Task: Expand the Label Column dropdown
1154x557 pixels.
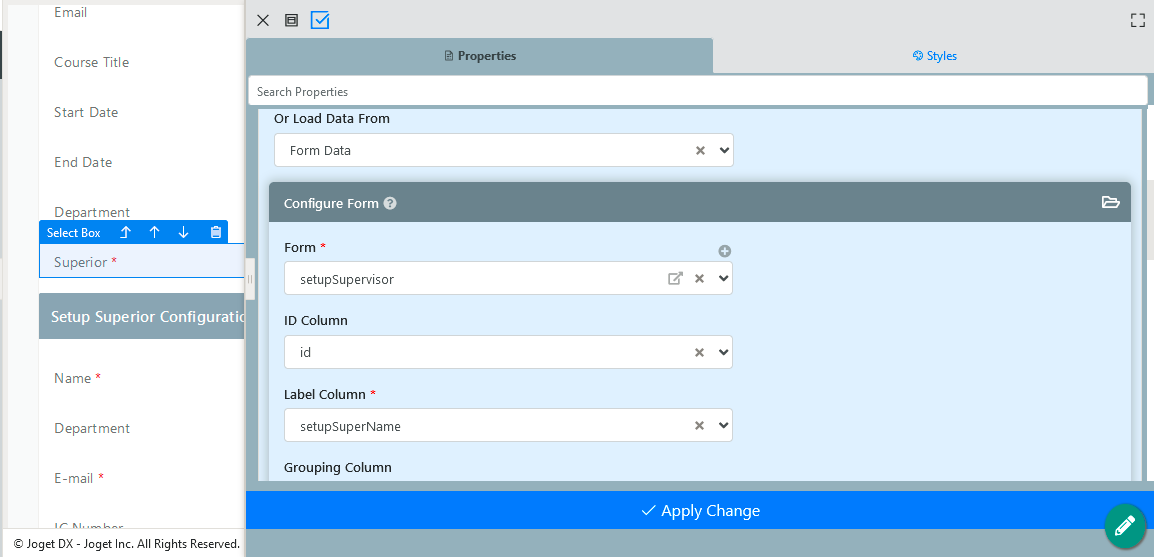Action: tap(725, 425)
